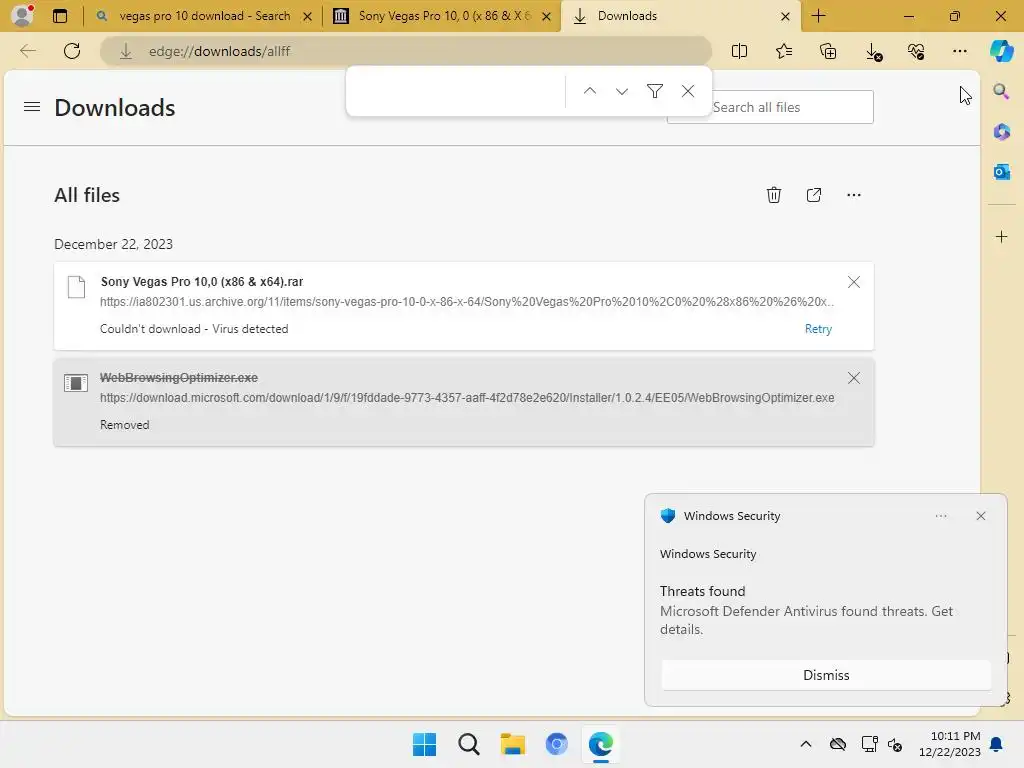Viewport: 1024px width, 768px height.
Task: Open the toolbar Downloads icon
Action: (872, 52)
